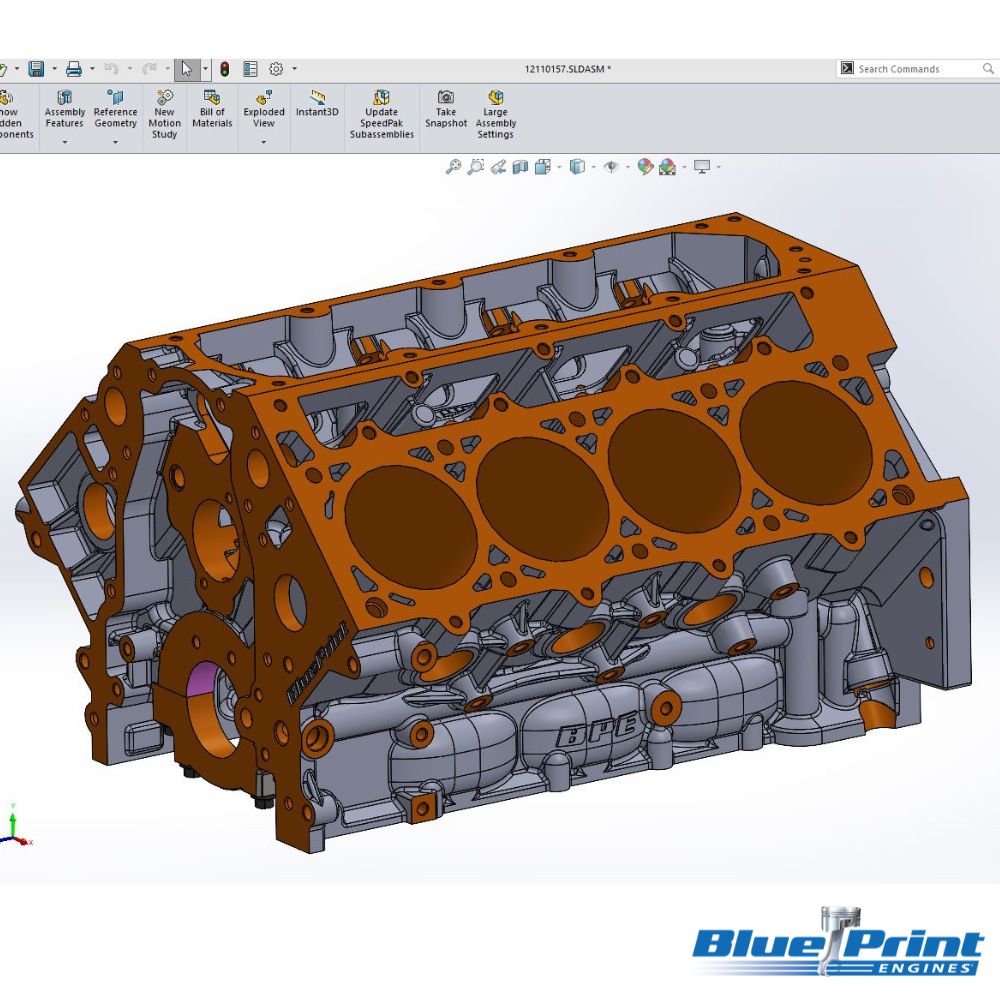Click the Search Commands input field
This screenshot has width=1000, height=1000.
[x=916, y=69]
